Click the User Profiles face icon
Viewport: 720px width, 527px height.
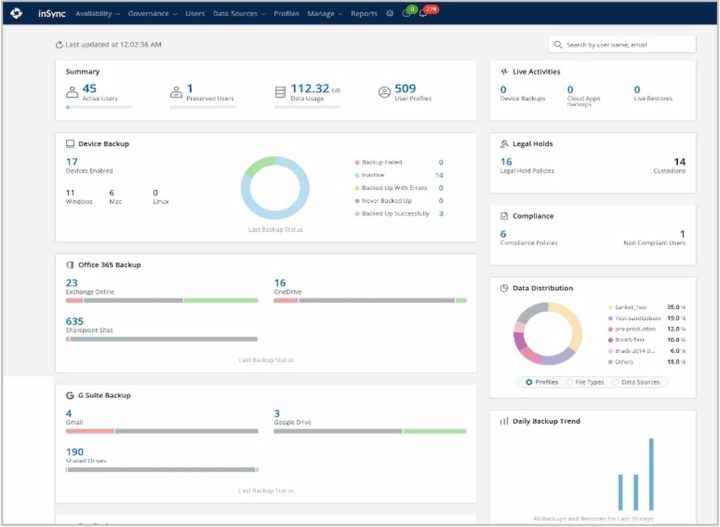pos(384,92)
